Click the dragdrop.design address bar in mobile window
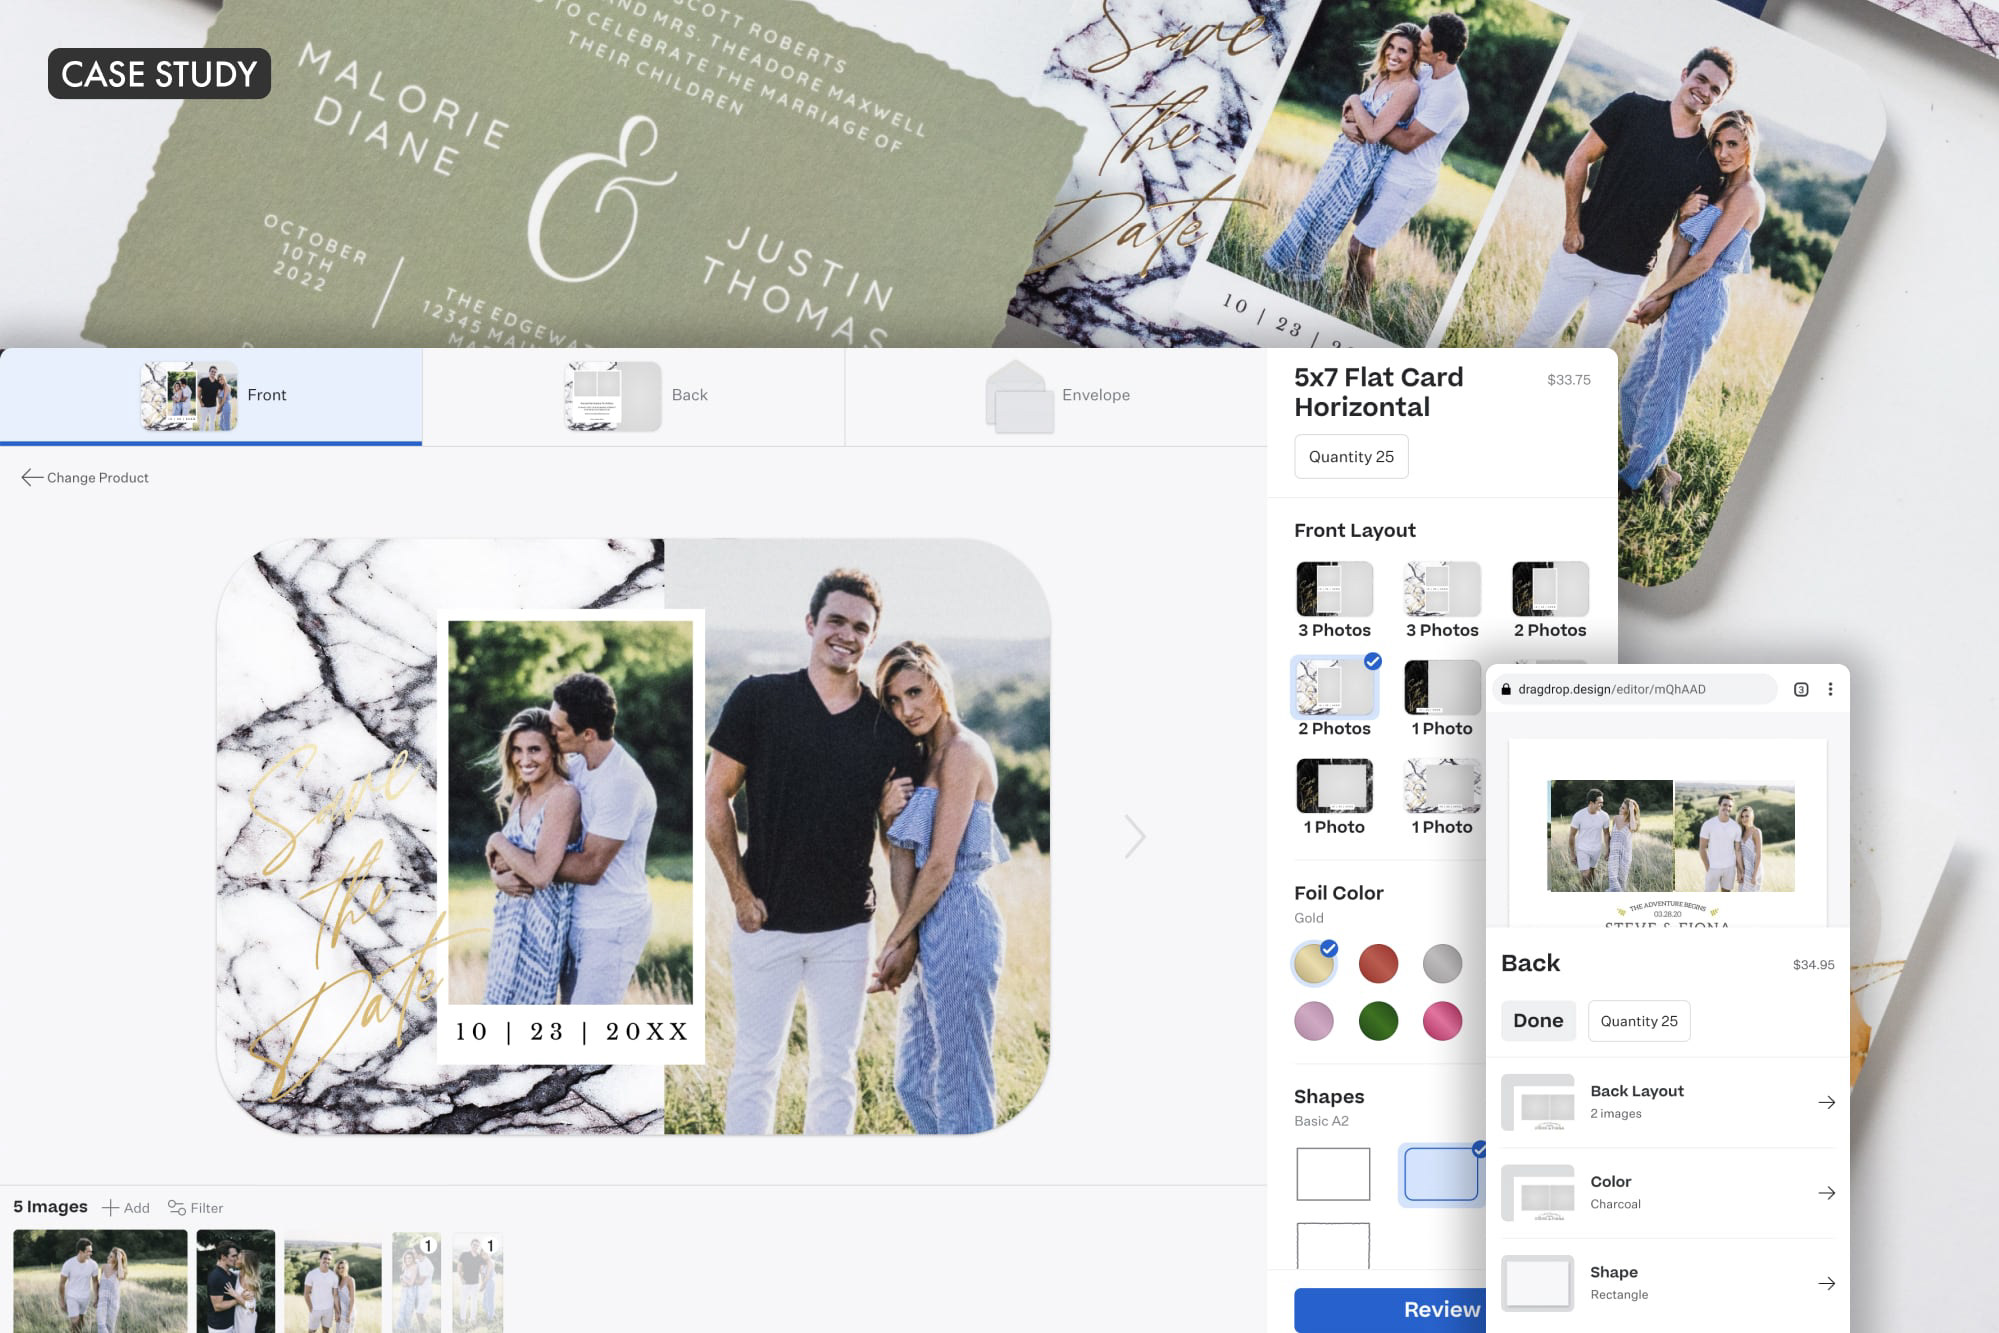 tap(1635, 689)
